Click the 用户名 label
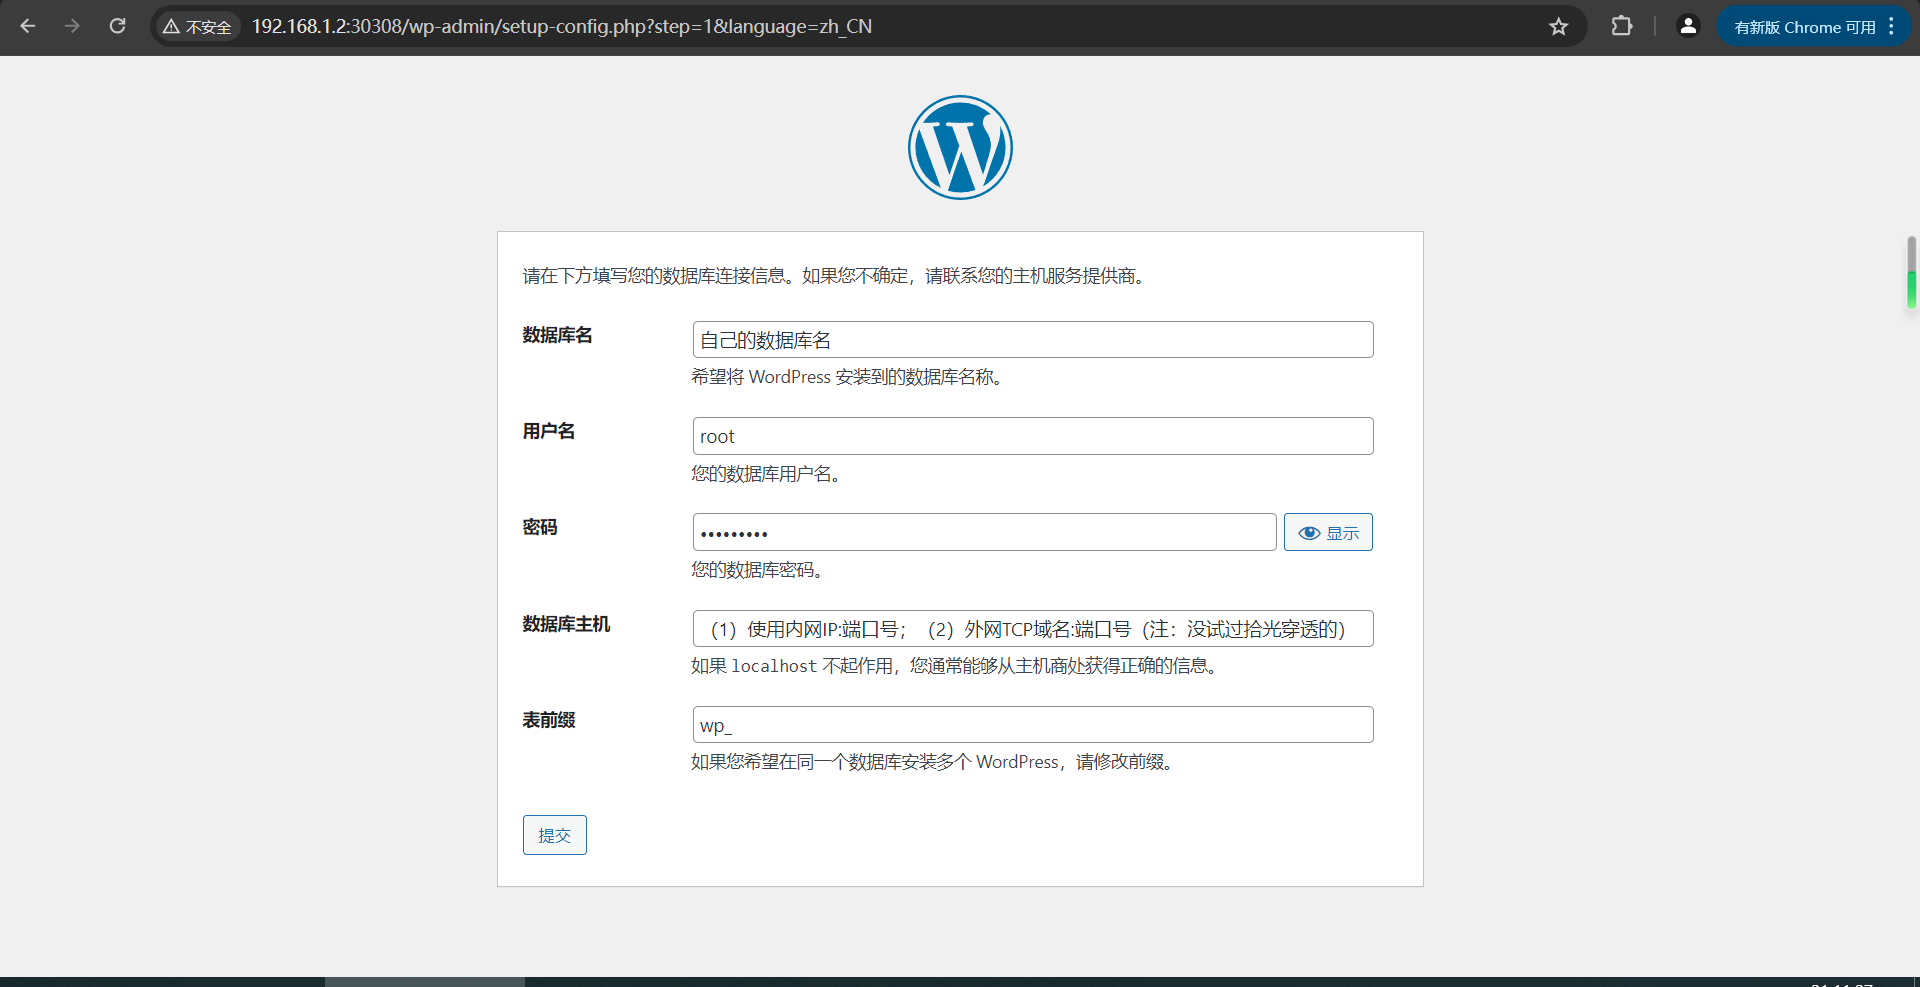 (x=548, y=431)
